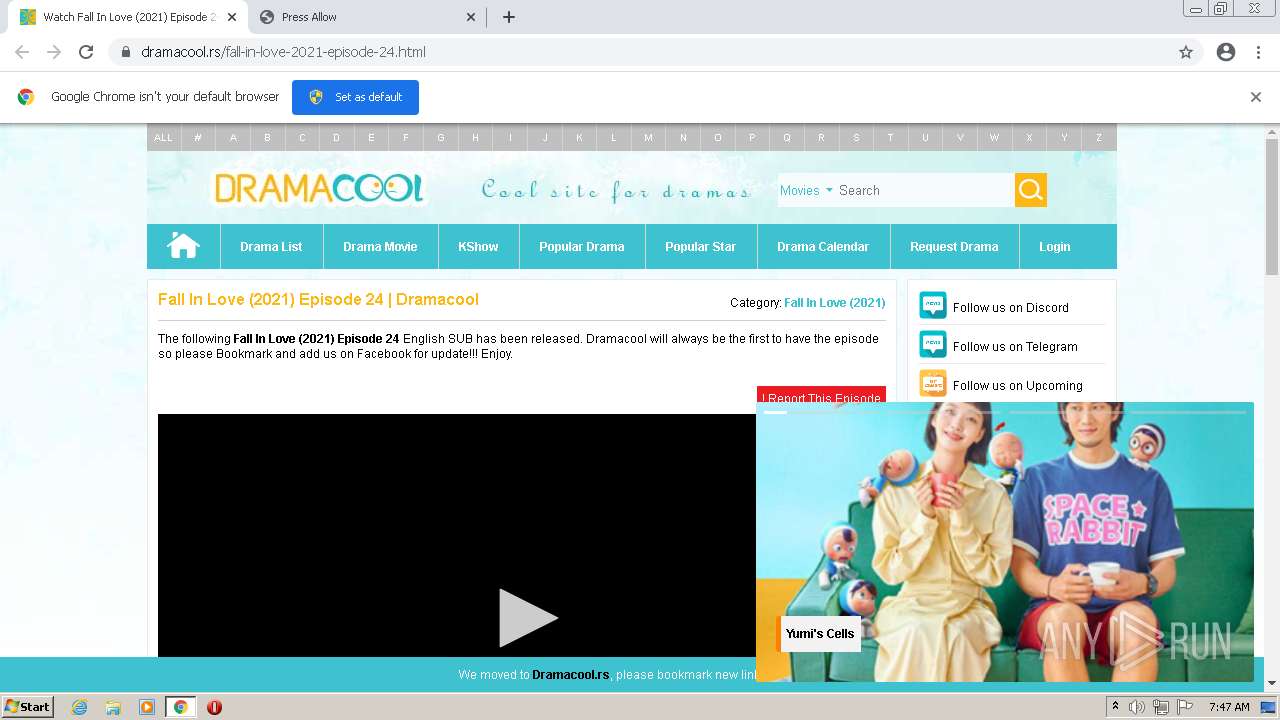Go to Dramacool home icon
Image resolution: width=1280 pixels, height=720 pixels.
point(183,246)
